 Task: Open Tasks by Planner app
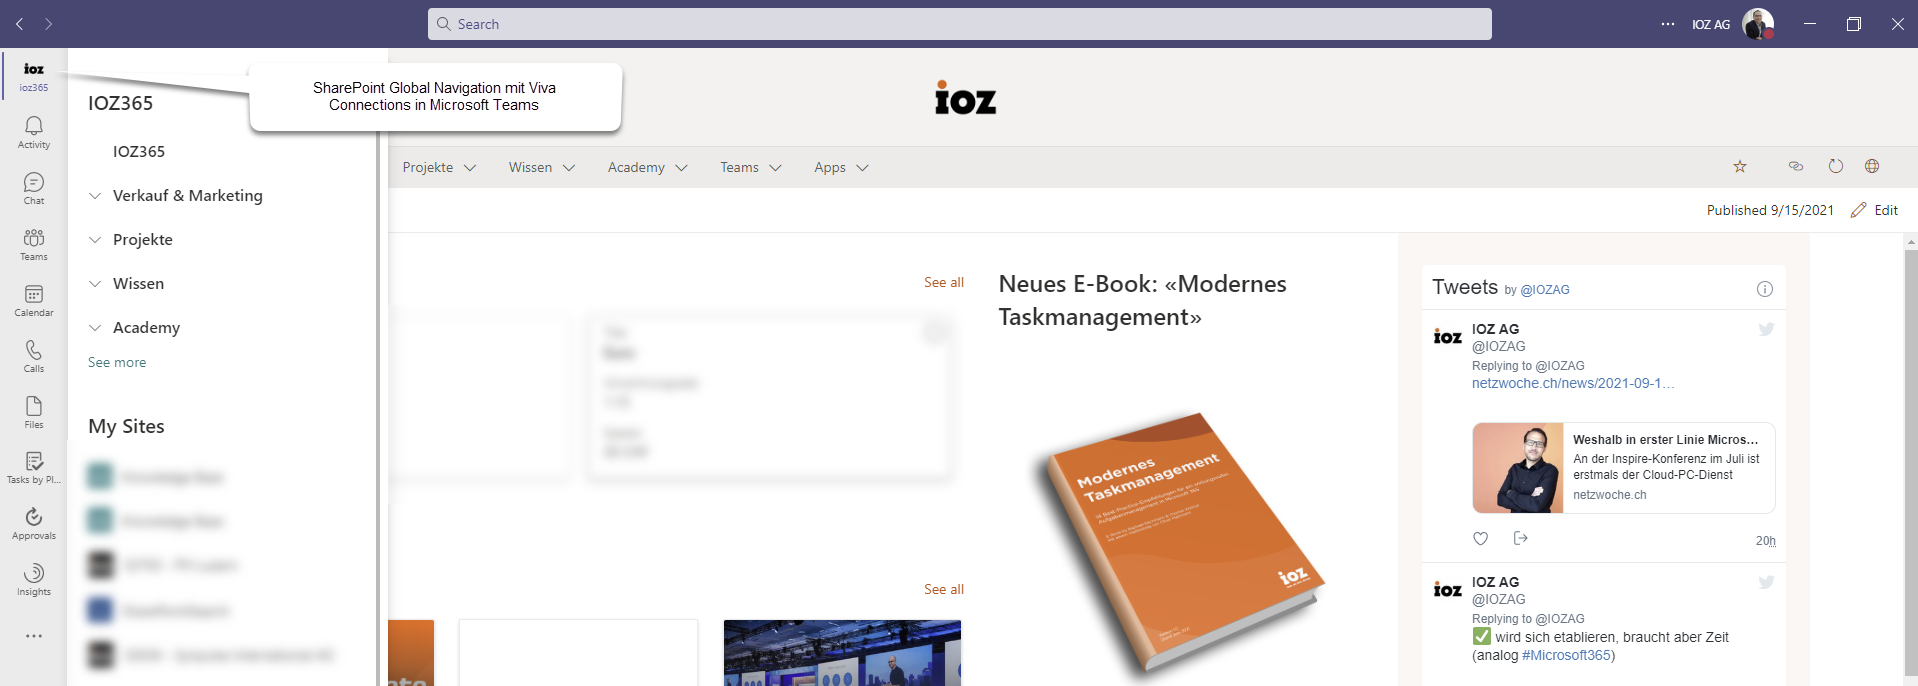34,468
